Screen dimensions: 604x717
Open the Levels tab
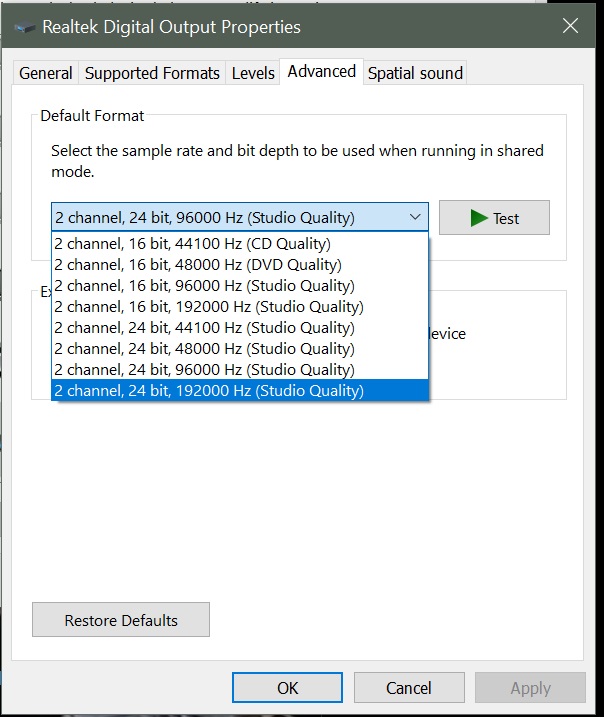pyautogui.click(x=253, y=73)
